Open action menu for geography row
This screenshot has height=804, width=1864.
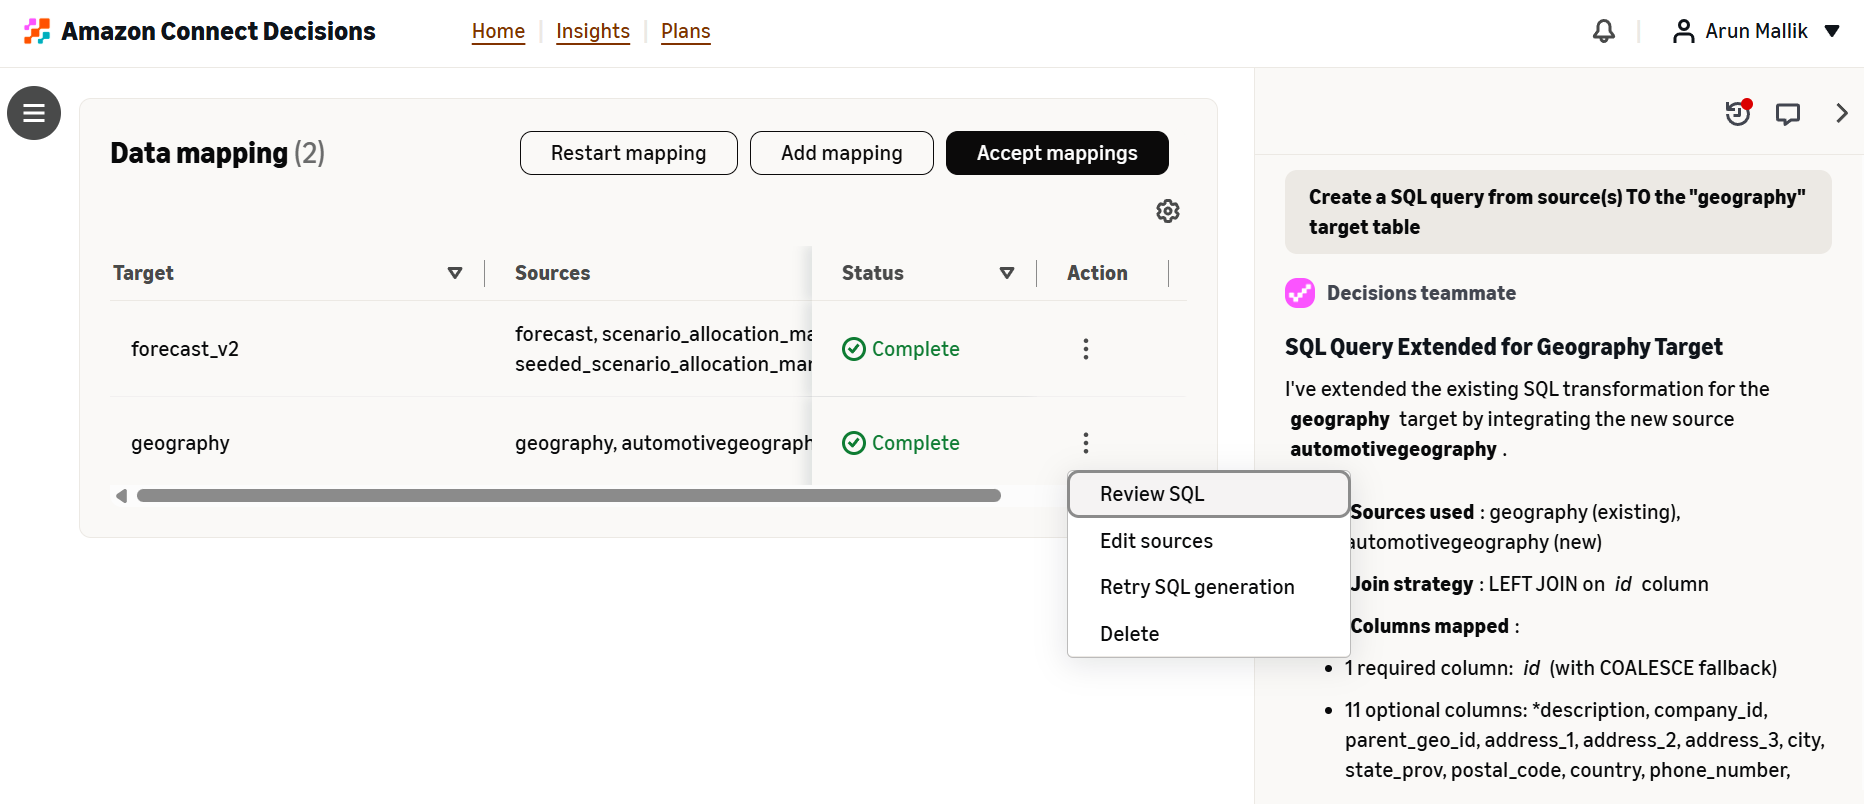click(1086, 443)
